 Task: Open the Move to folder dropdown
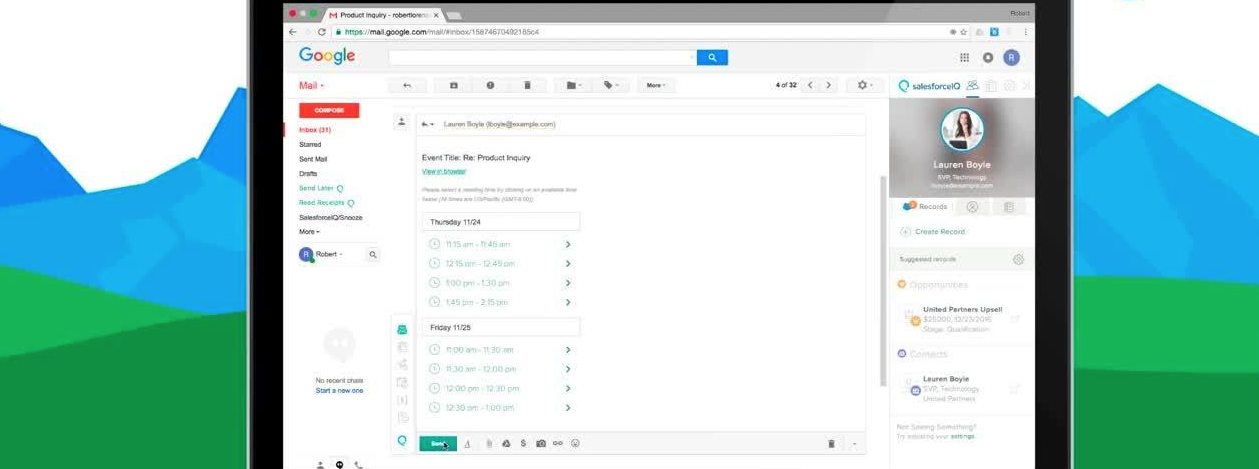pyautogui.click(x=573, y=86)
